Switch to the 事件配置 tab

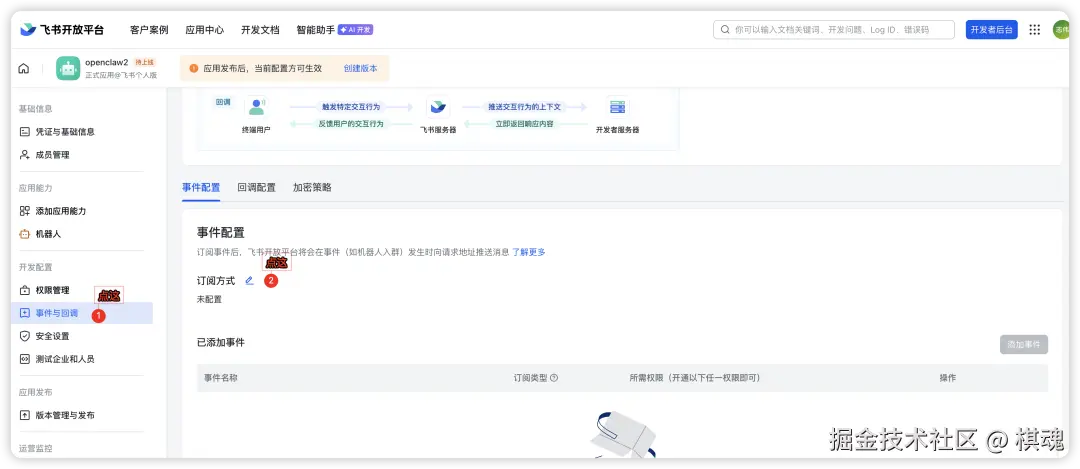(x=201, y=187)
